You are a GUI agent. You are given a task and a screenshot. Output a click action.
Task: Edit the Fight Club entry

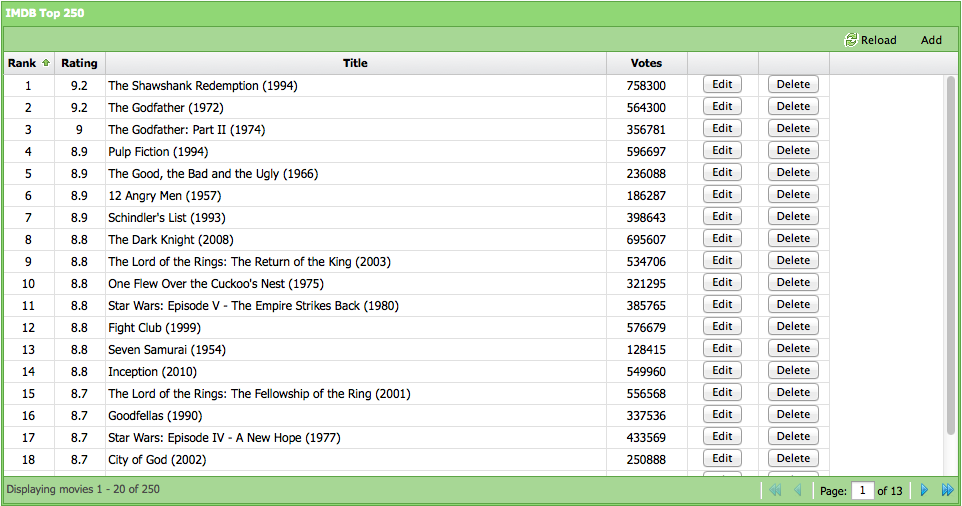(722, 327)
